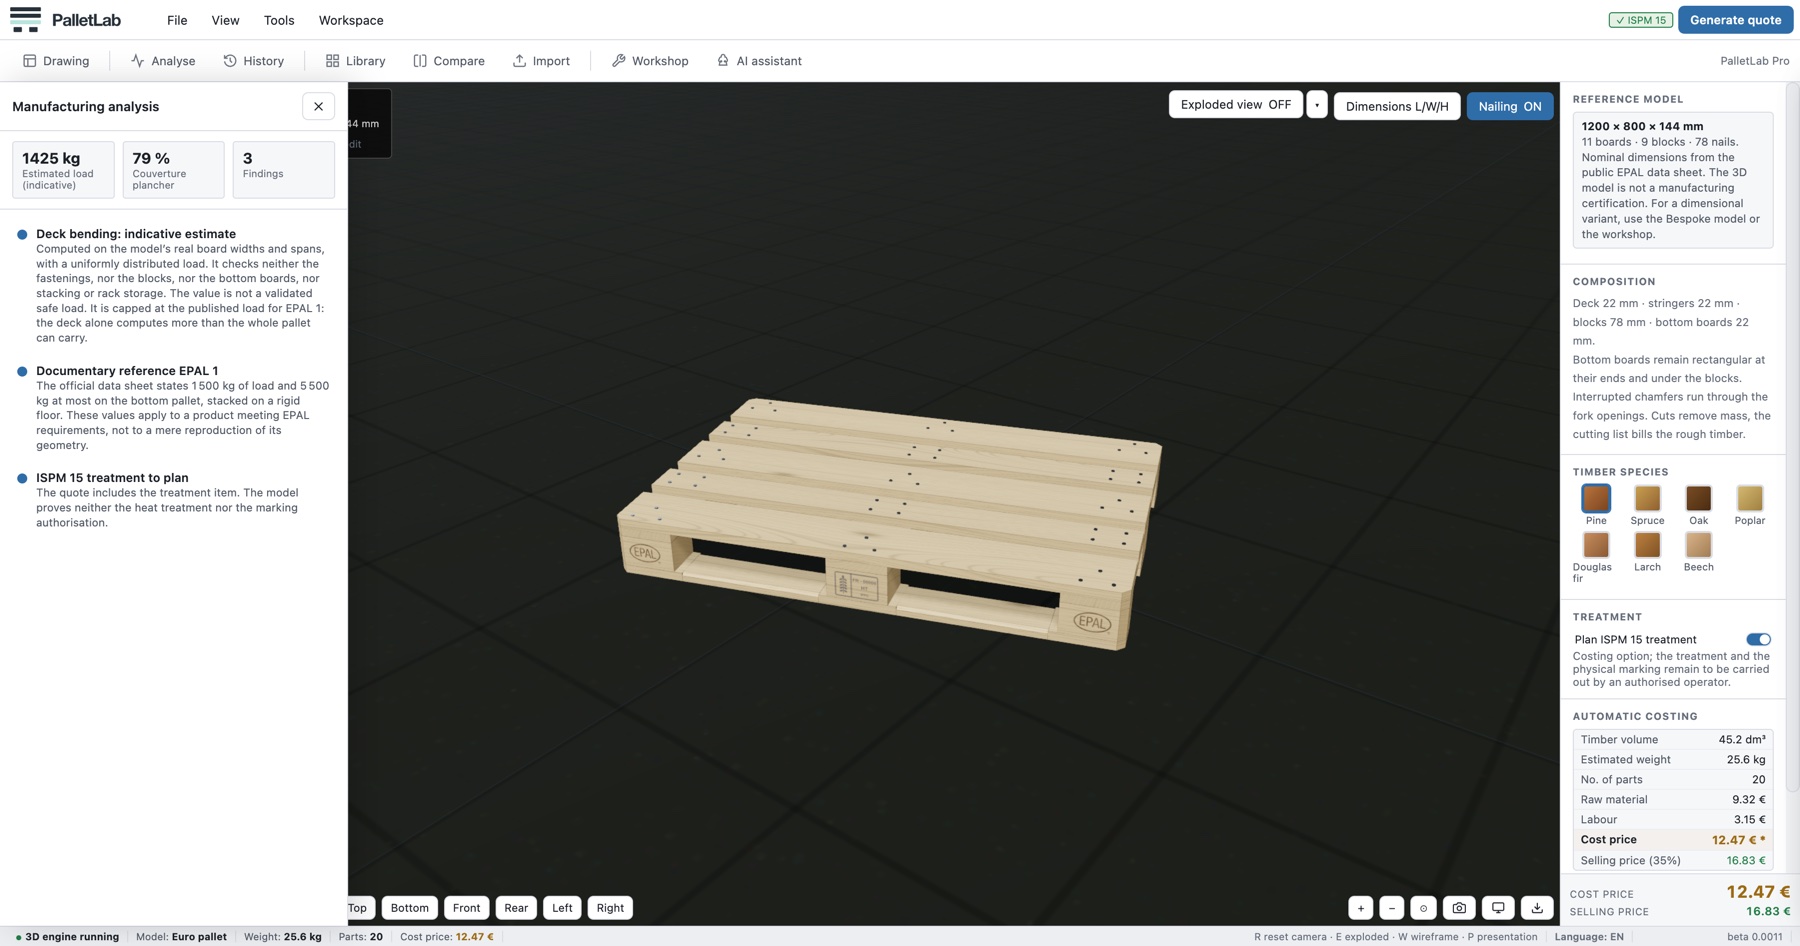Open the Workspace menu
The width and height of the screenshot is (1800, 946).
tap(351, 20)
